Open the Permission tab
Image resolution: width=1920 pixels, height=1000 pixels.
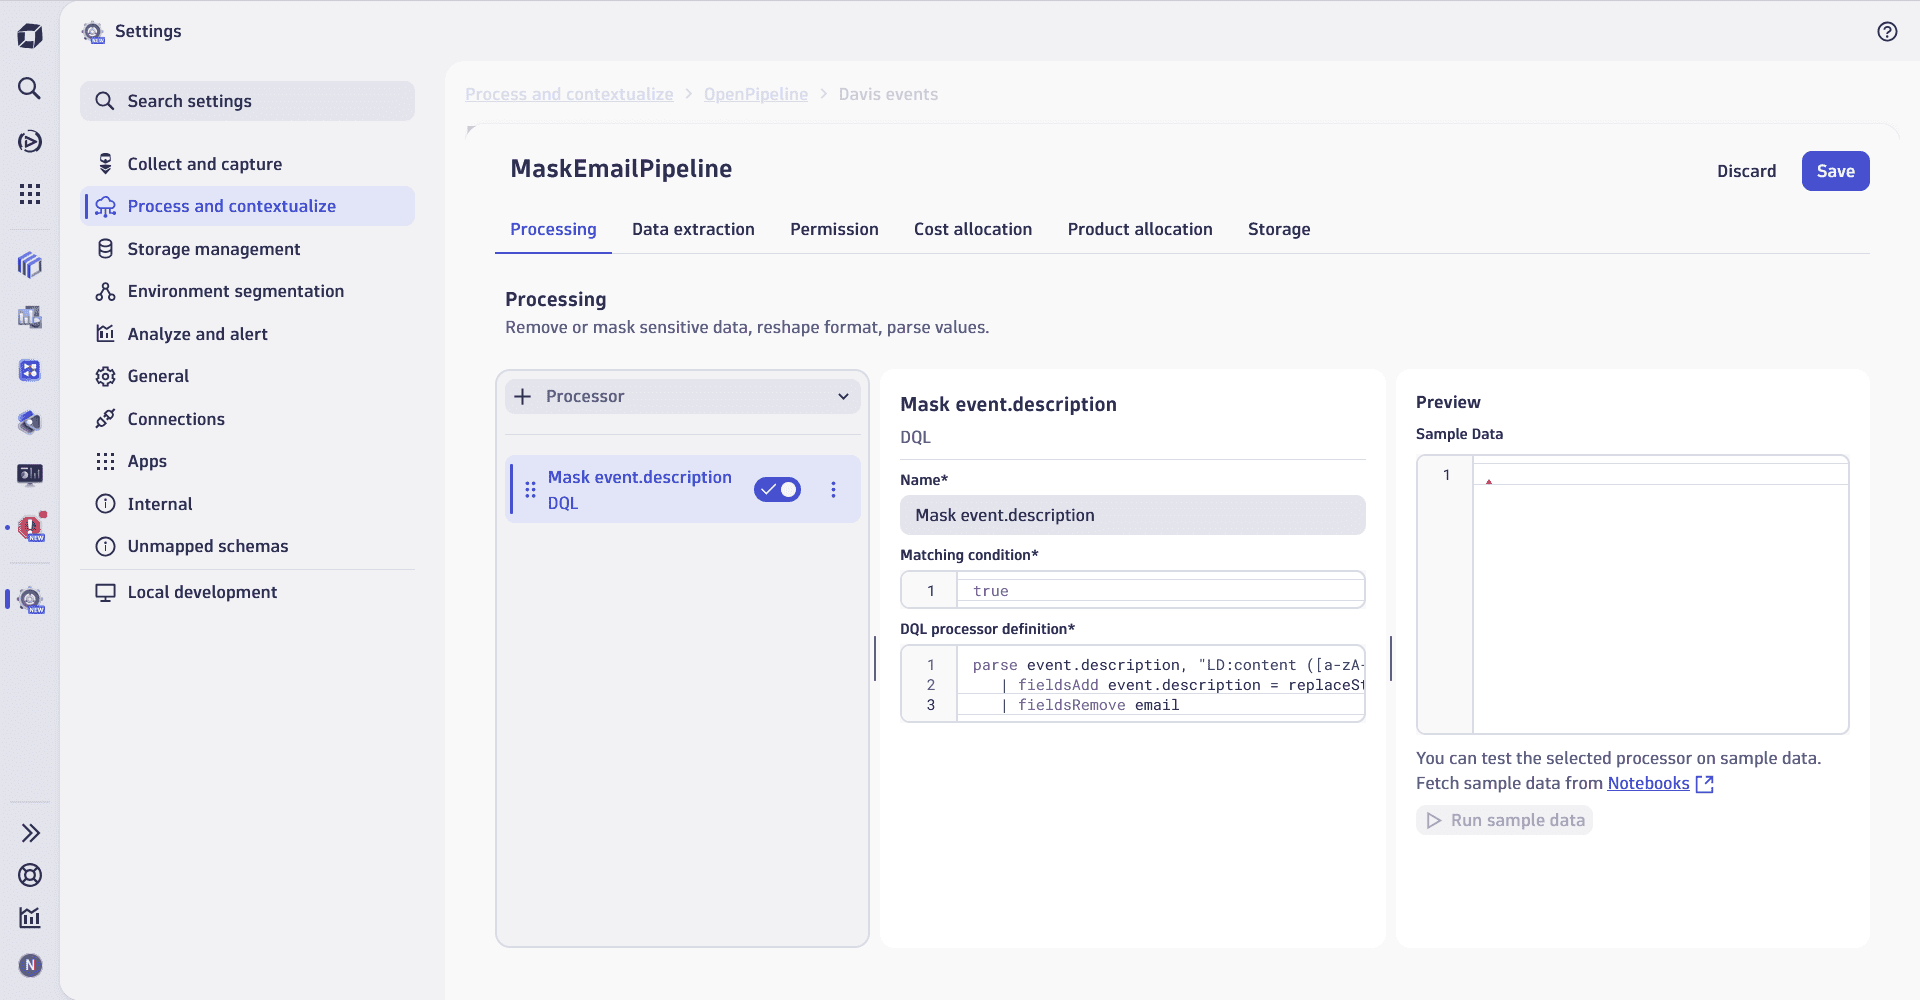834,229
